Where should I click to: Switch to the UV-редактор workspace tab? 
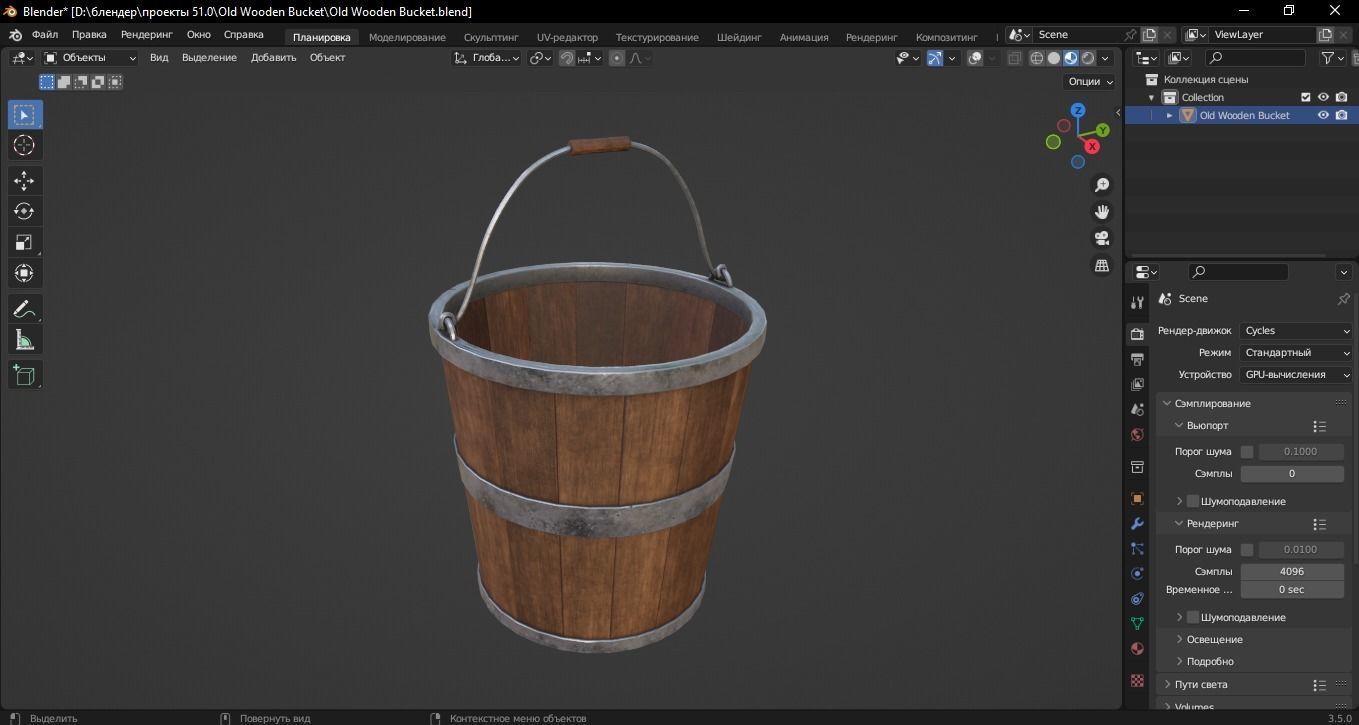click(567, 37)
